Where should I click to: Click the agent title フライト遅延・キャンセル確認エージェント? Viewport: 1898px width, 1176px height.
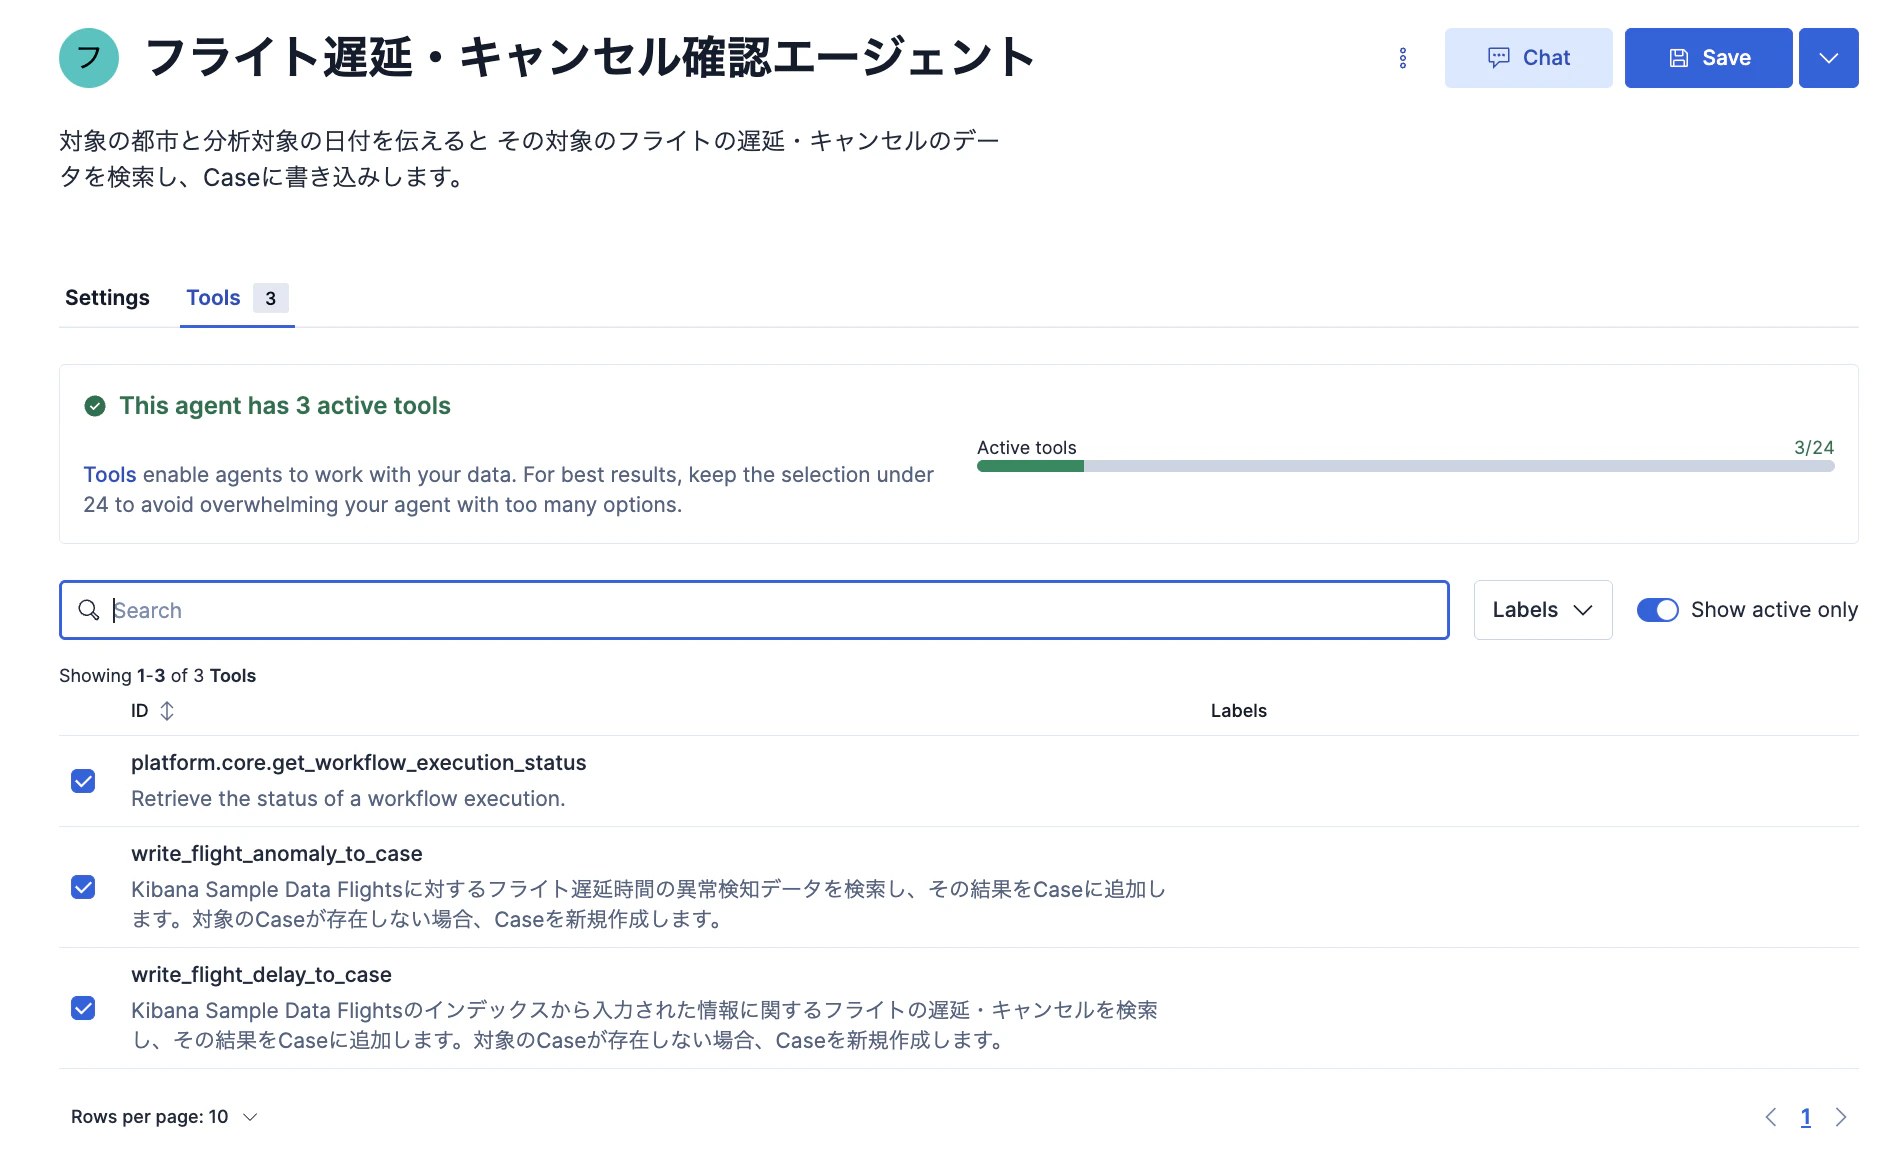(590, 57)
